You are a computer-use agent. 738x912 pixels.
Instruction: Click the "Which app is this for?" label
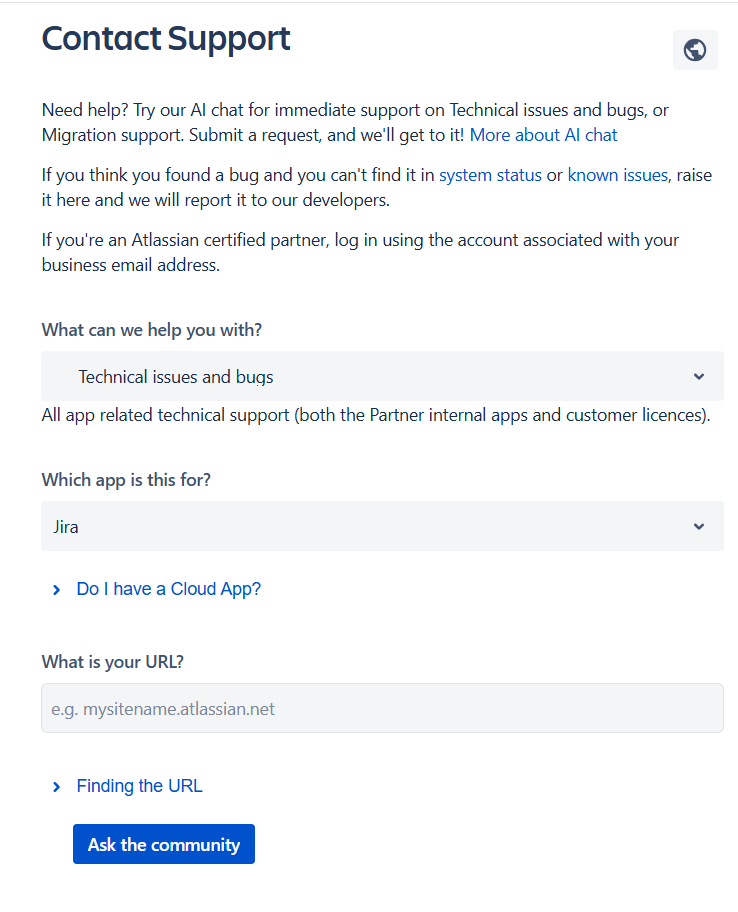coord(126,480)
